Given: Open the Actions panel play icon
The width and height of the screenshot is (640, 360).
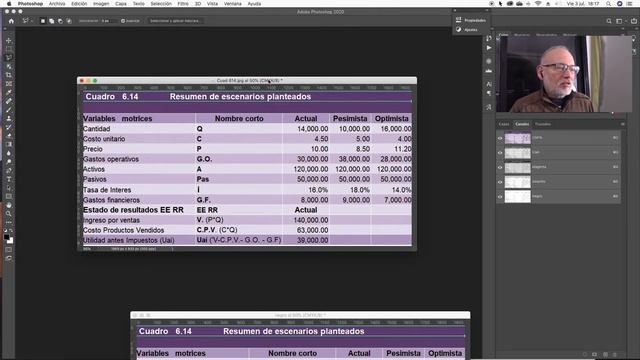Looking at the screenshot, I should point(489,48).
